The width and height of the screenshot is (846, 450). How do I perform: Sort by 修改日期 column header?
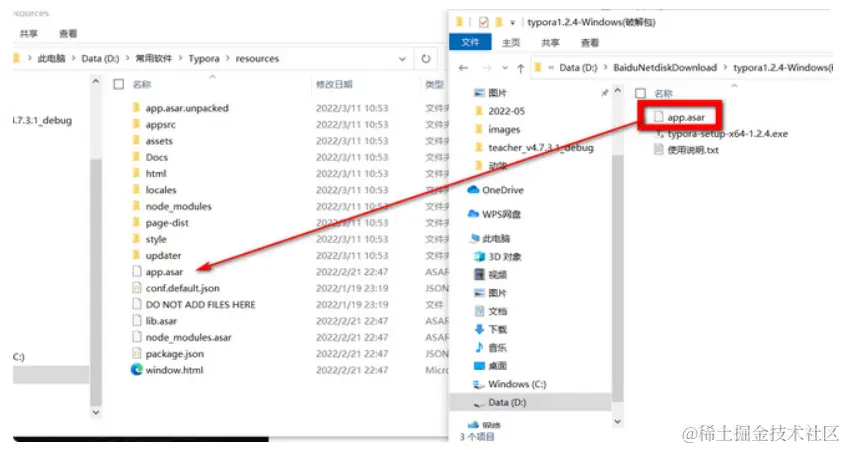pyautogui.click(x=334, y=84)
